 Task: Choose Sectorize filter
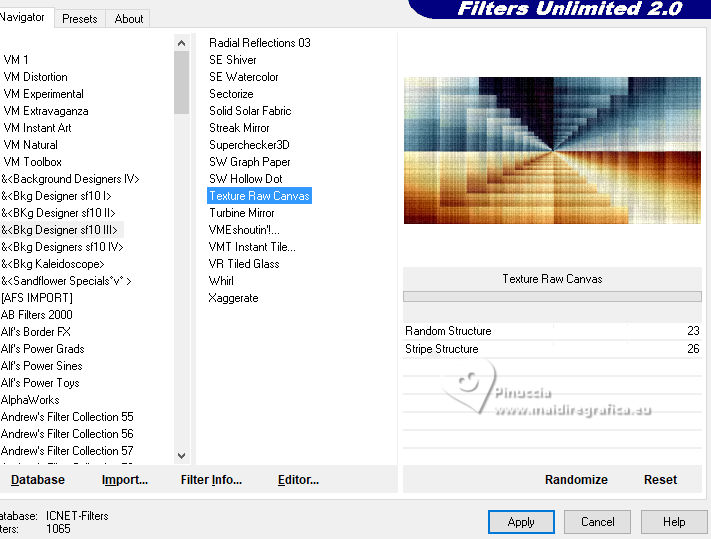(231, 94)
